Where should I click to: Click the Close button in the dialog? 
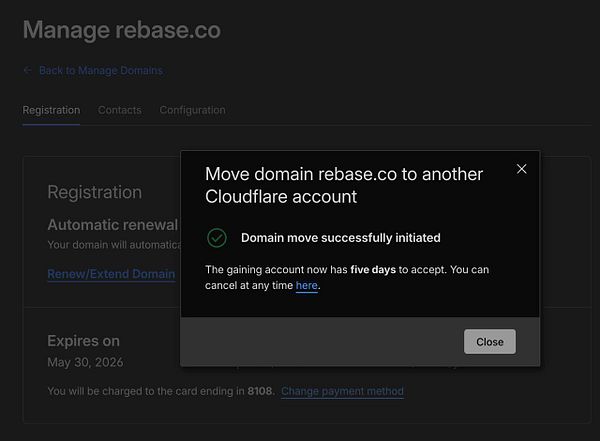pyautogui.click(x=490, y=341)
